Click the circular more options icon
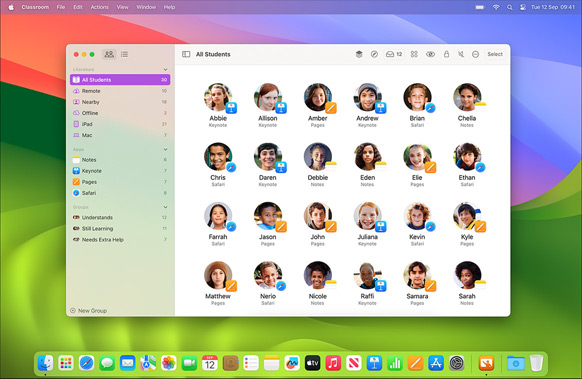The height and width of the screenshot is (379, 582). (x=475, y=54)
